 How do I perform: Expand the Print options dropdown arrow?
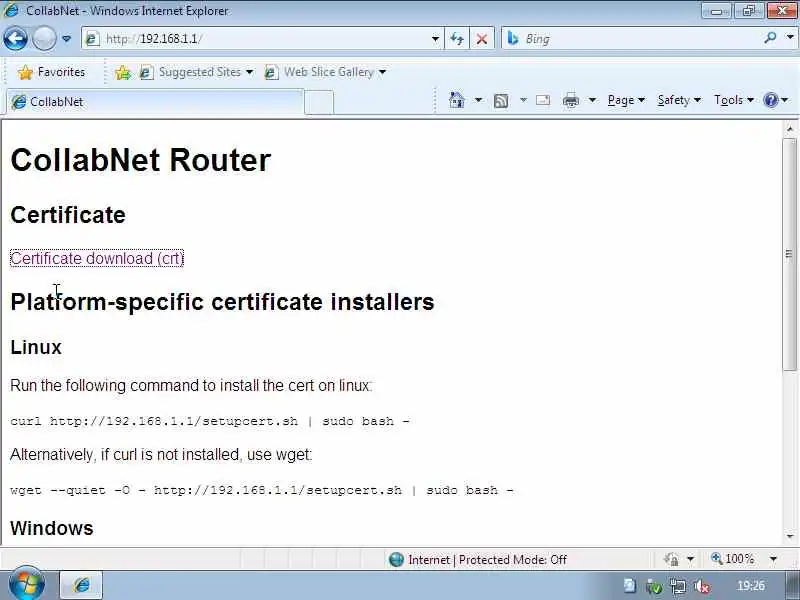pos(592,100)
